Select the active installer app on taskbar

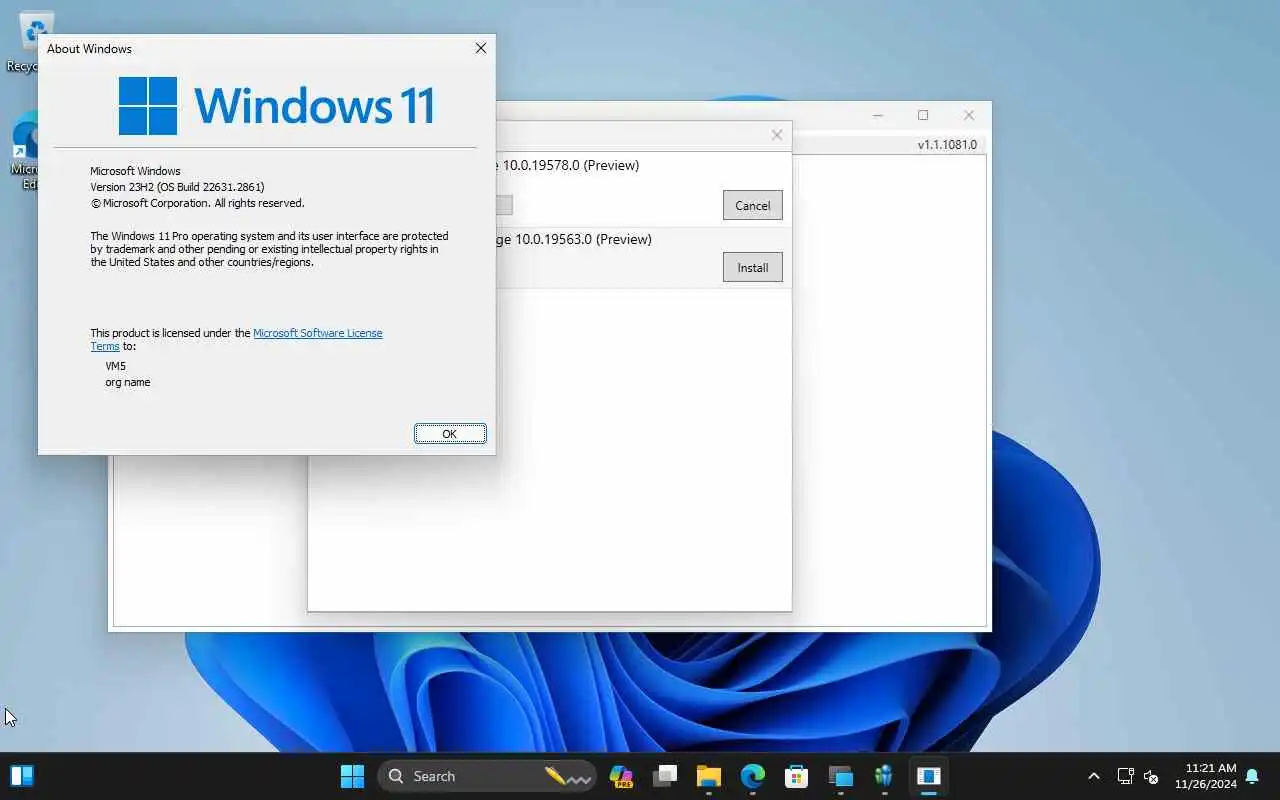pyautogui.click(x=928, y=776)
